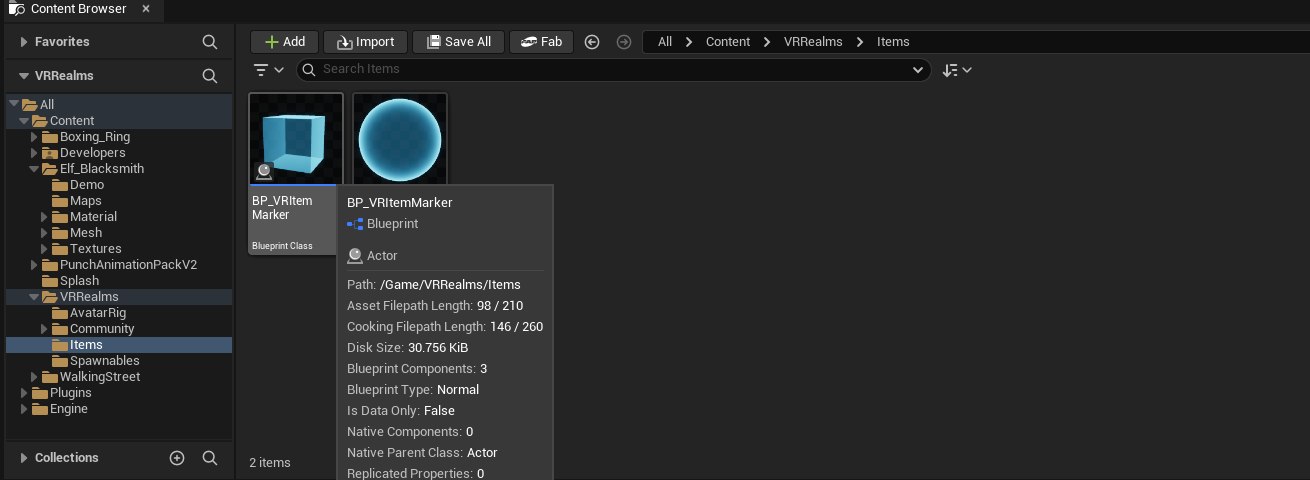Expand the WalkingStreet folder
Screen dimensions: 1310x480
[x=34, y=377]
